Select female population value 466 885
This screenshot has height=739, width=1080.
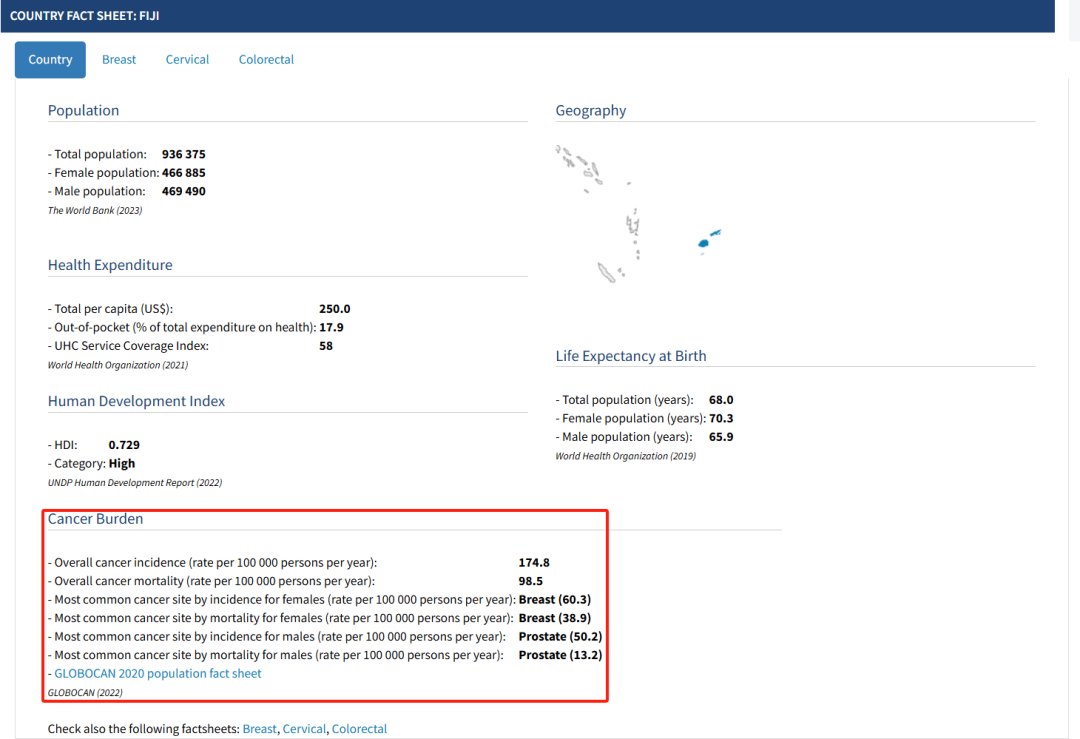point(183,173)
